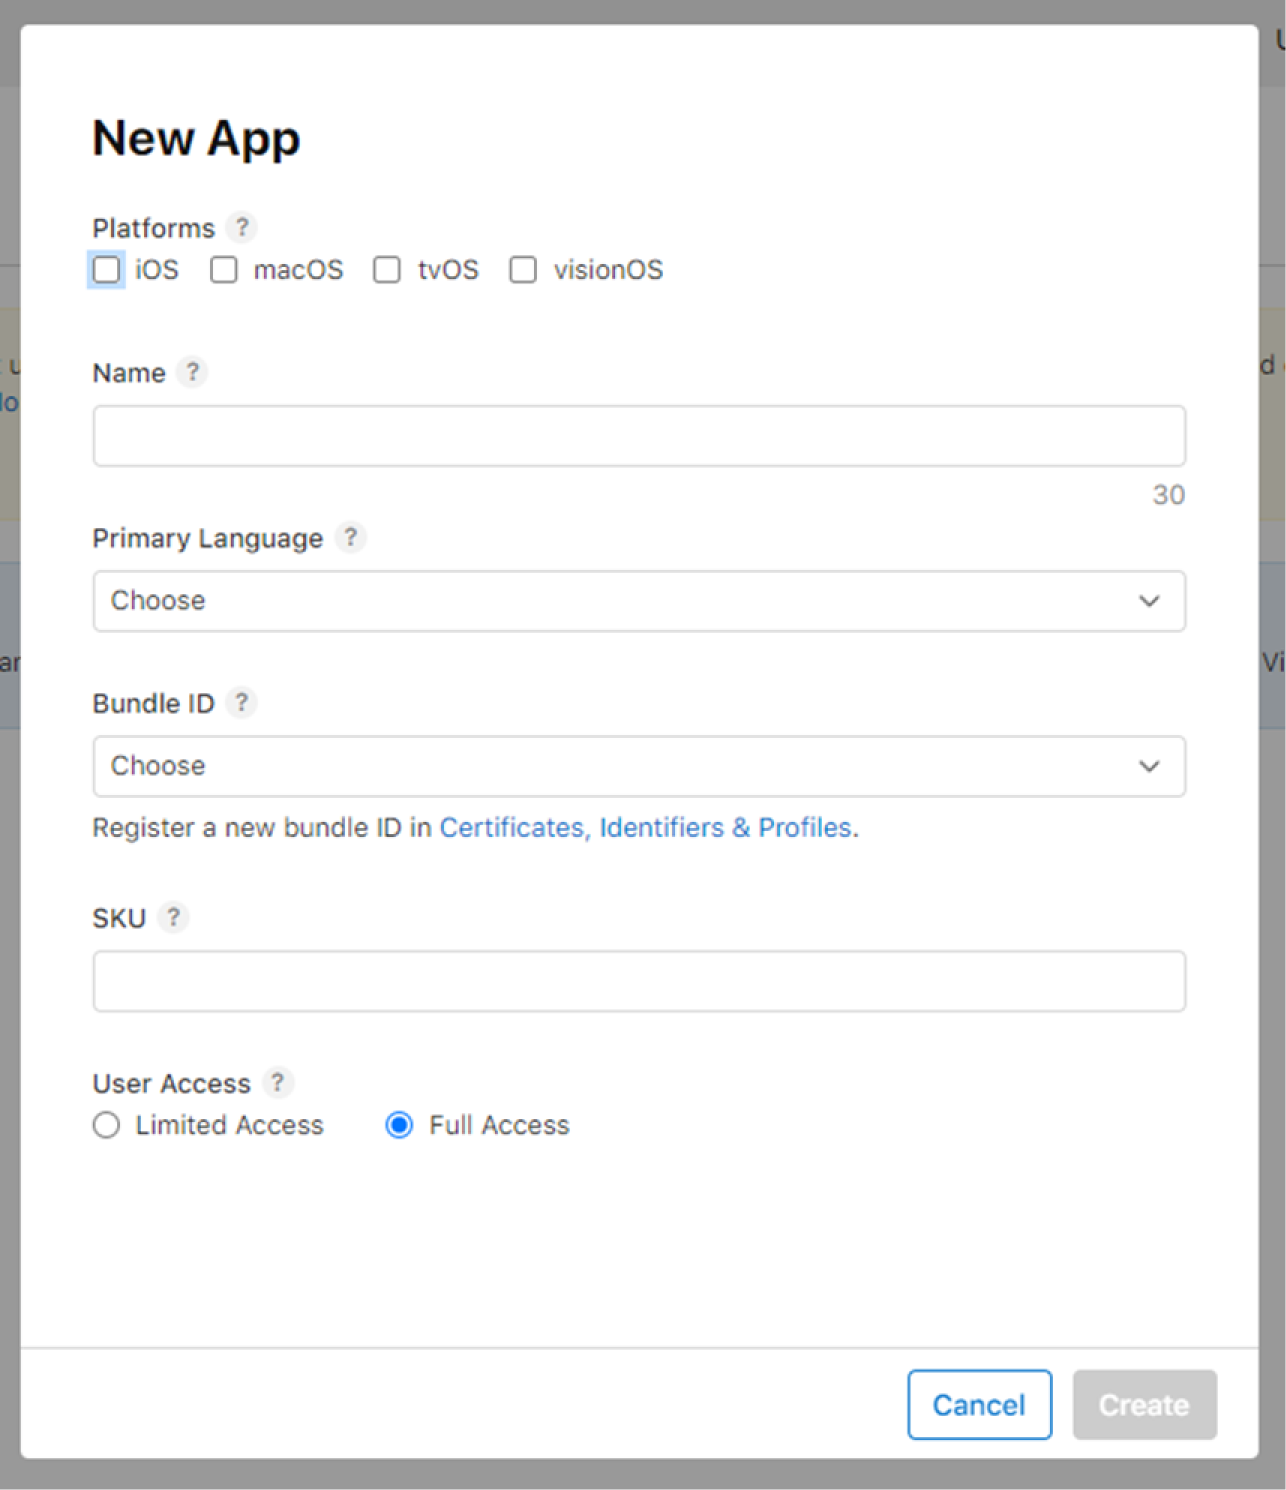1286x1490 pixels.
Task: Open Certificates, Identifiers & Profiles link
Action: (x=645, y=828)
